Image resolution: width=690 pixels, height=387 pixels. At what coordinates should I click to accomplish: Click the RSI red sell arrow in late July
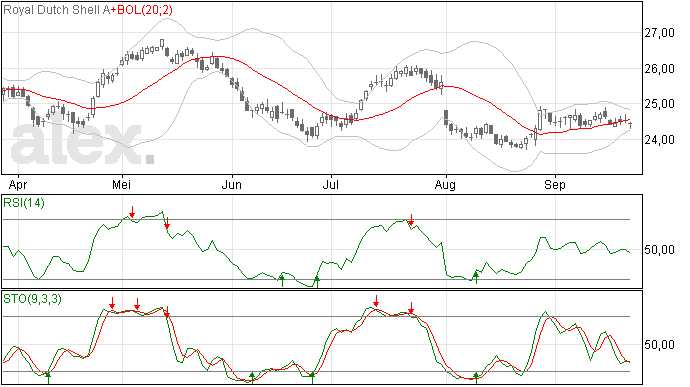(411, 220)
